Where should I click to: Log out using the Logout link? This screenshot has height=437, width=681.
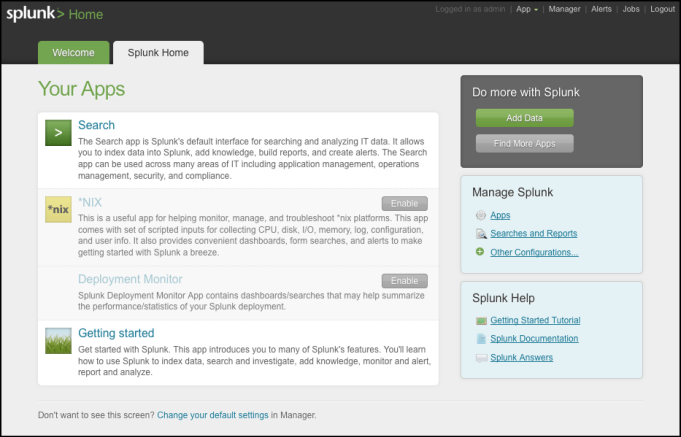tap(662, 9)
